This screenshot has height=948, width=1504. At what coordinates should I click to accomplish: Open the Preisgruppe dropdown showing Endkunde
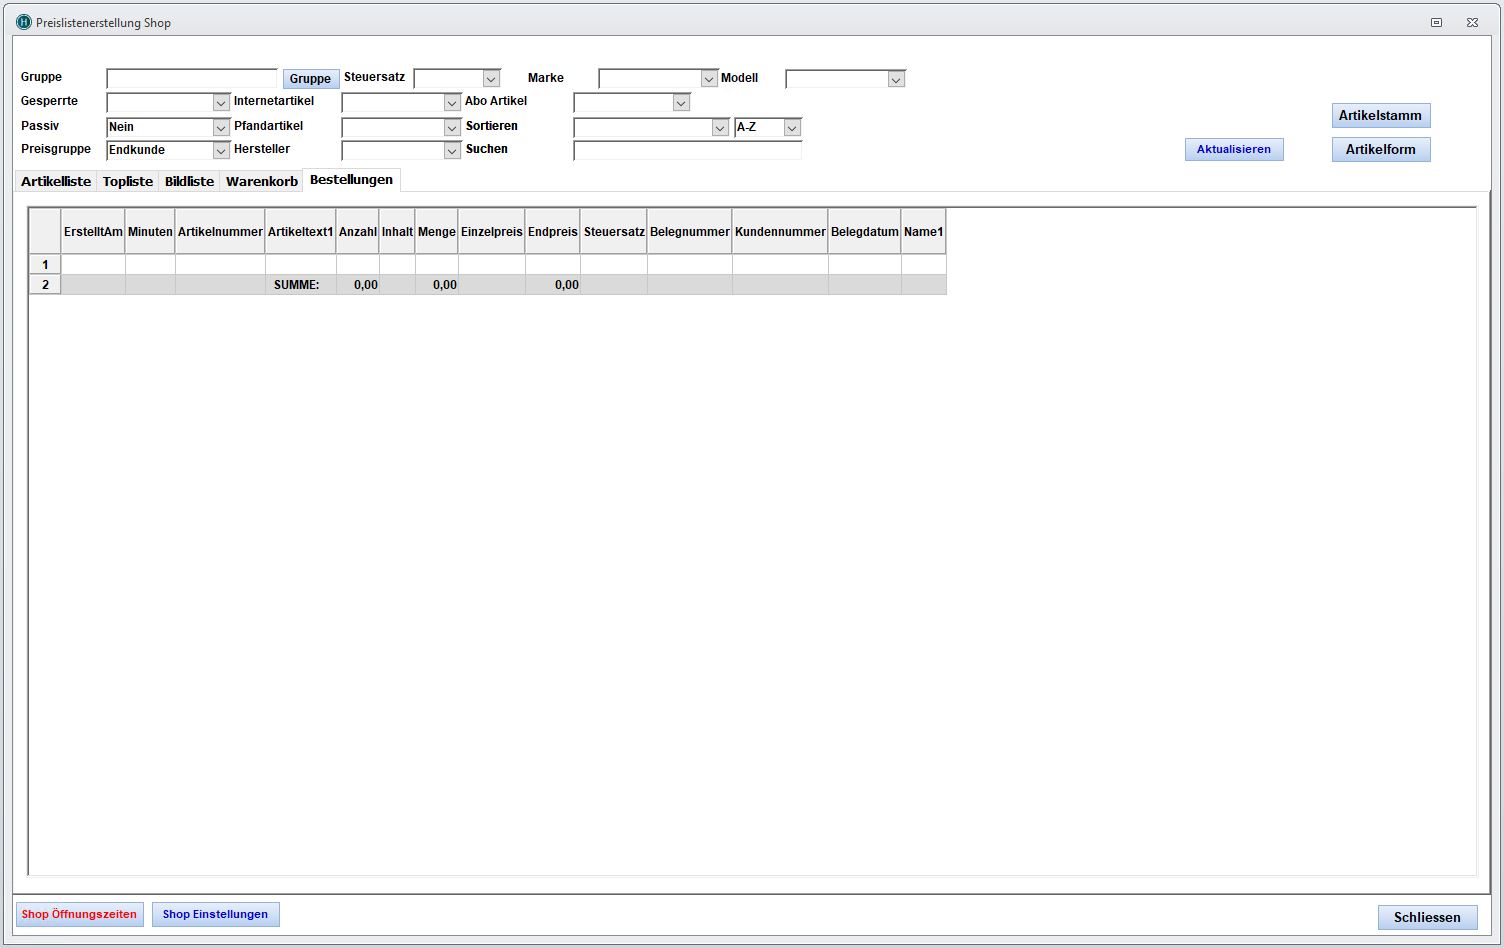221,151
